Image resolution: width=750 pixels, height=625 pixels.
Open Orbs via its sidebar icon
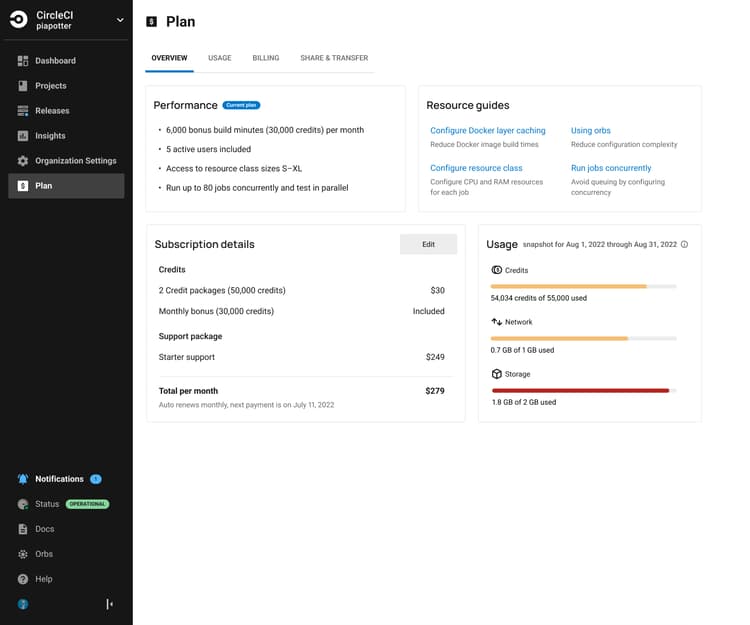[x=23, y=554]
